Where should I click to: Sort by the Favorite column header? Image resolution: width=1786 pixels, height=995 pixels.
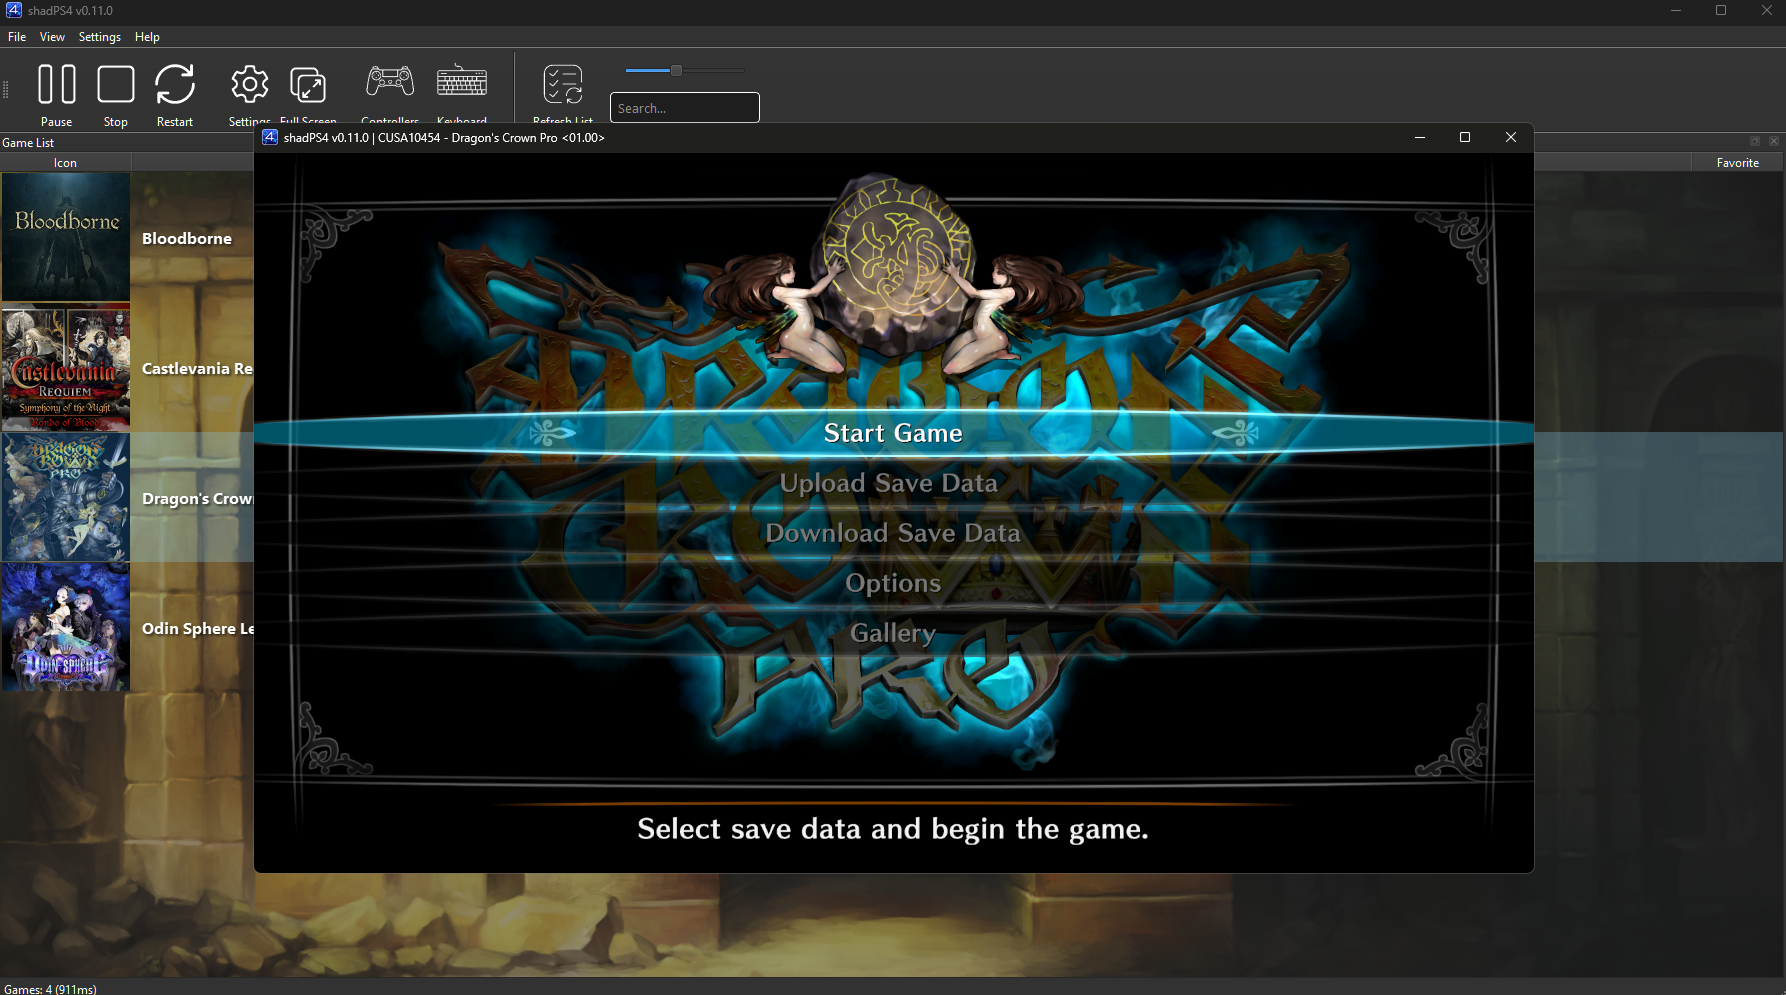(1737, 163)
